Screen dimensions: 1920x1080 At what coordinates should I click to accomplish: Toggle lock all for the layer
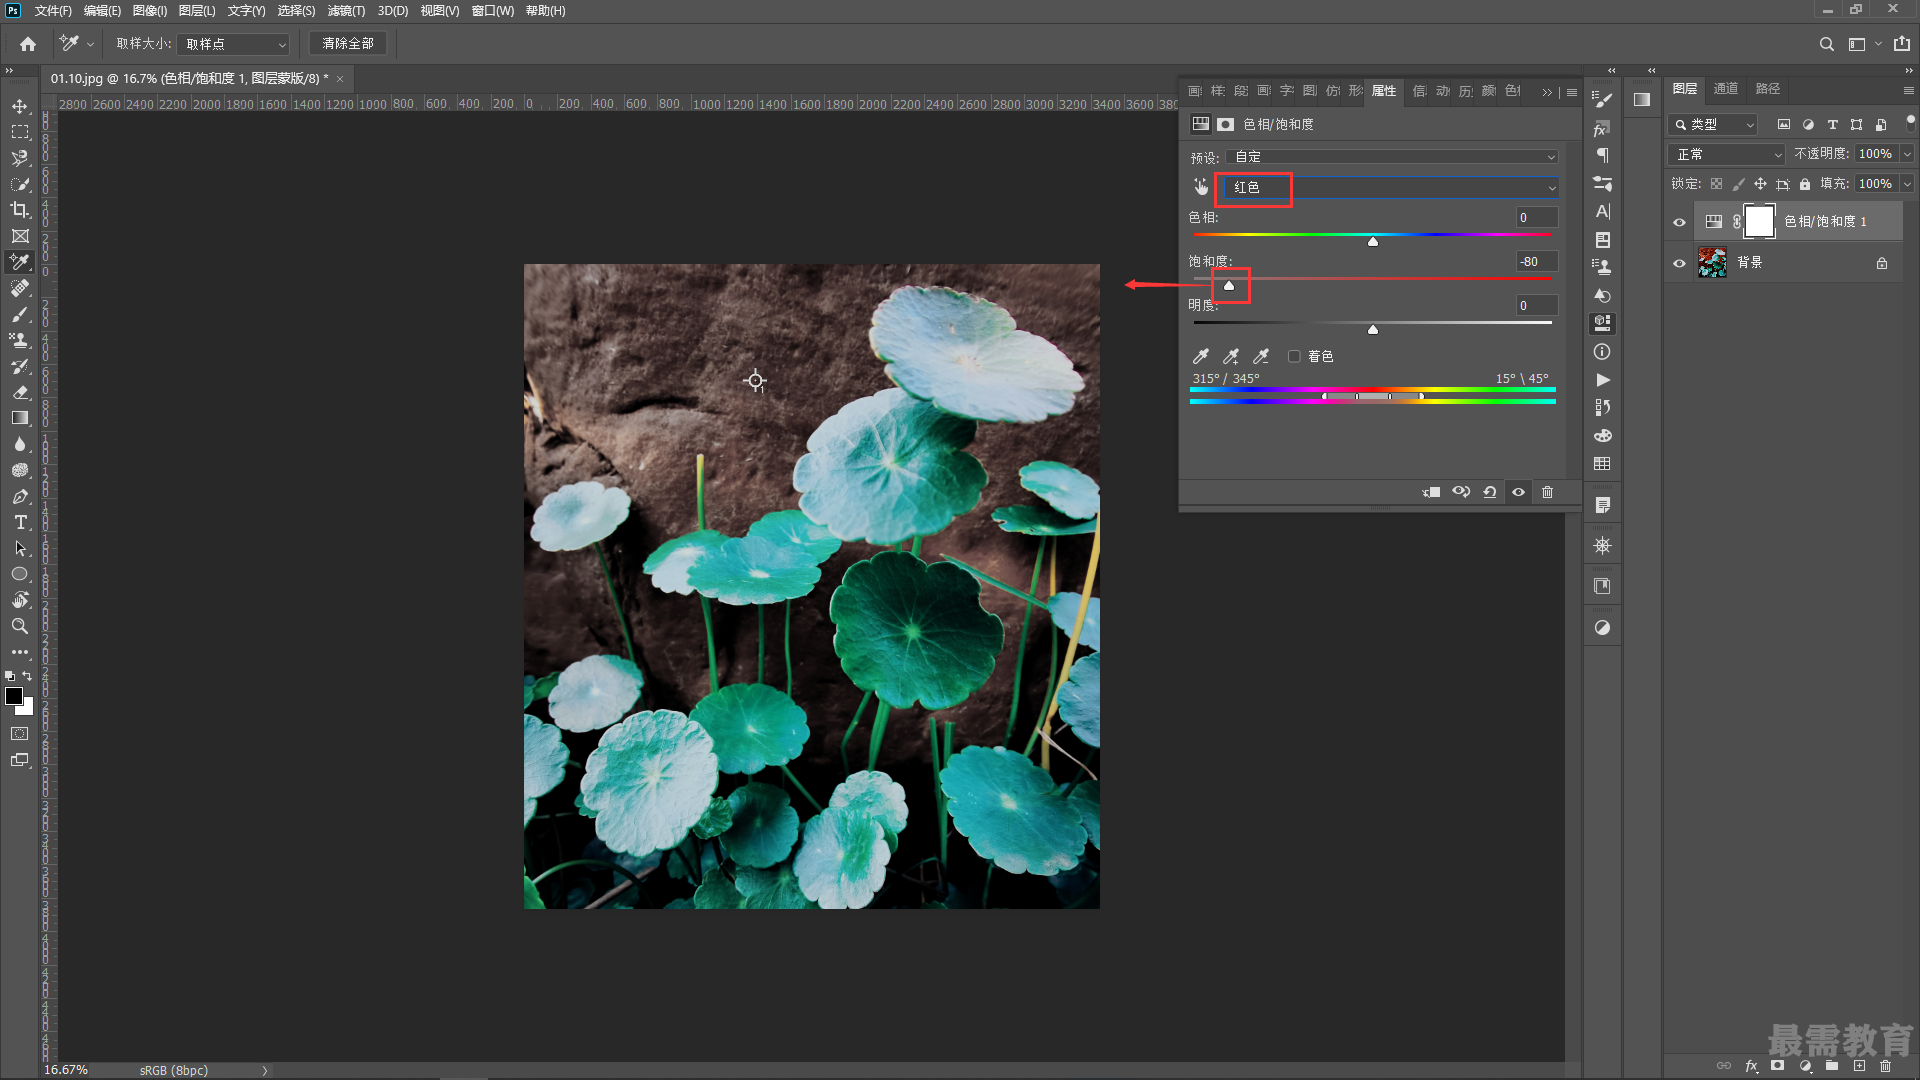pyautogui.click(x=1805, y=184)
